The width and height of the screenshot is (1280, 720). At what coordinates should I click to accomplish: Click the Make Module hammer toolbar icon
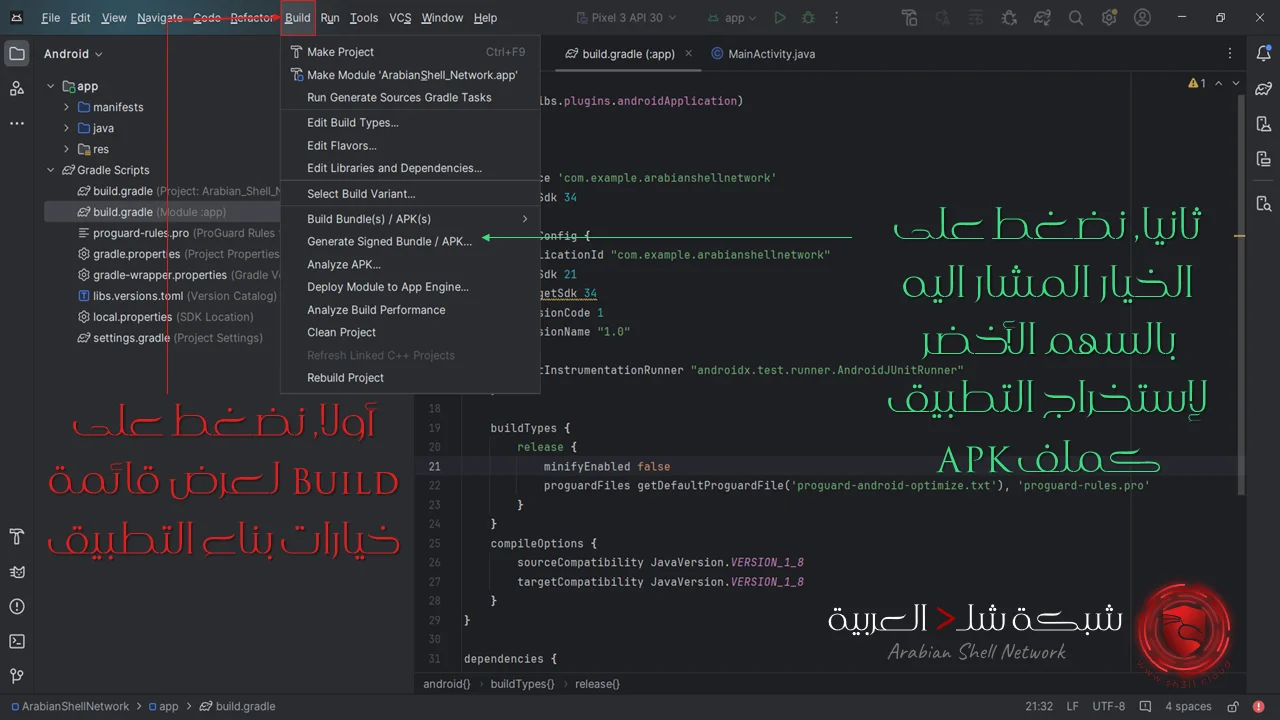(x=909, y=18)
